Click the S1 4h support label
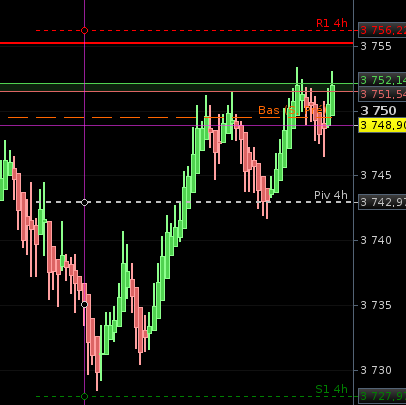Viewport: 406px width, 405px height. [331, 389]
